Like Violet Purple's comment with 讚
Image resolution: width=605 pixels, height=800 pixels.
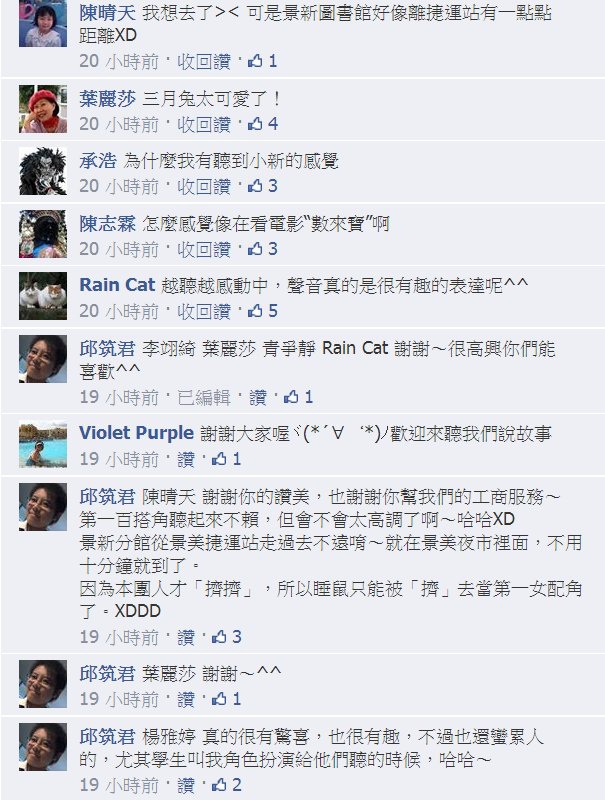[x=186, y=460]
